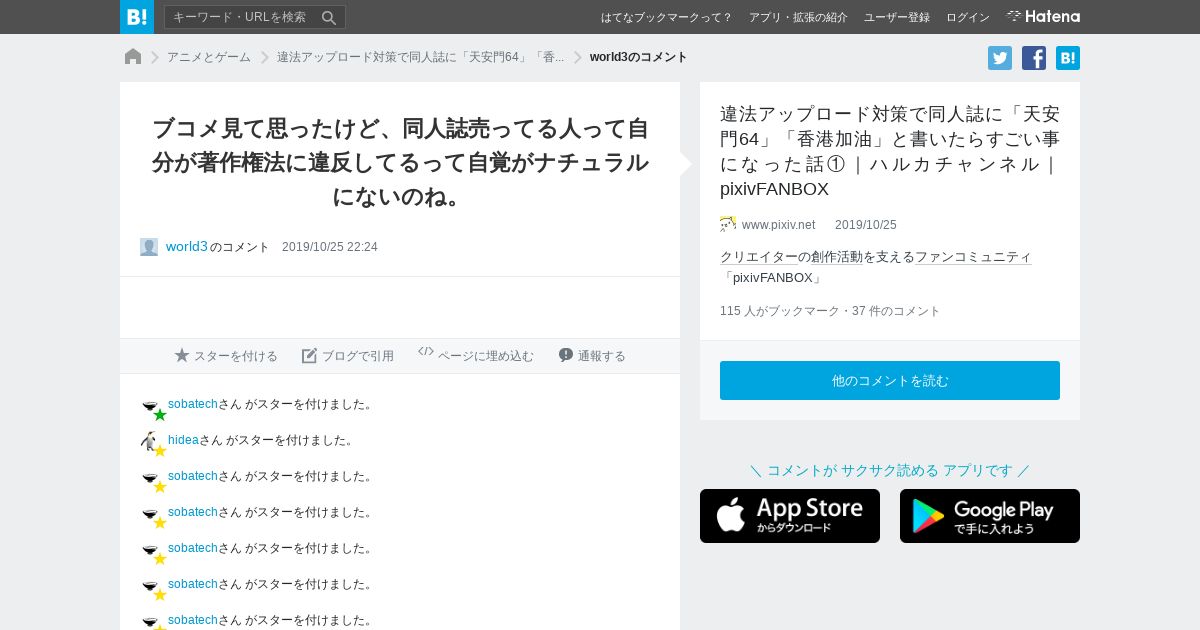Open article title 違法アップロード対策で同人誌に
This screenshot has height=630, width=1200.
[x=890, y=151]
